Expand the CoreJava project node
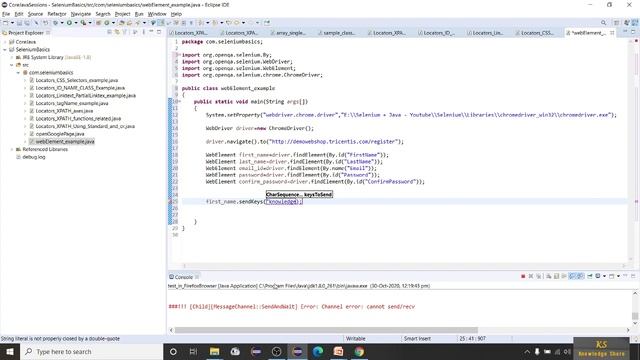The image size is (640, 360). 5,42
